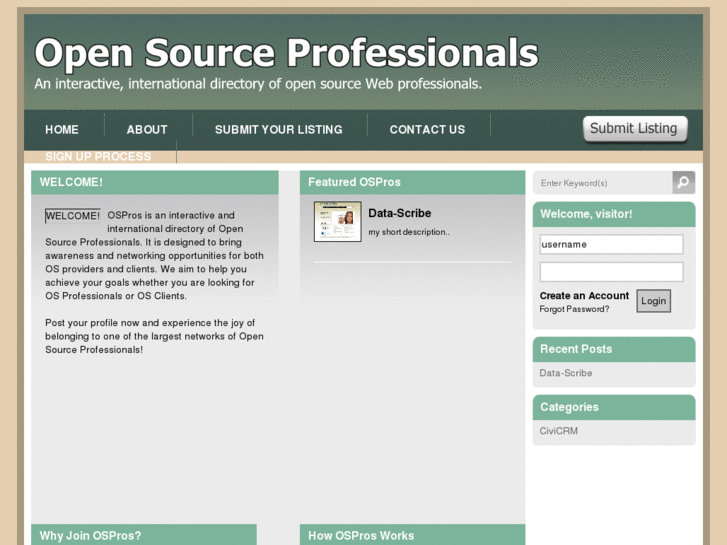This screenshot has width=727, height=545.
Task: Click the Submit Listing button
Action: pyautogui.click(x=635, y=128)
